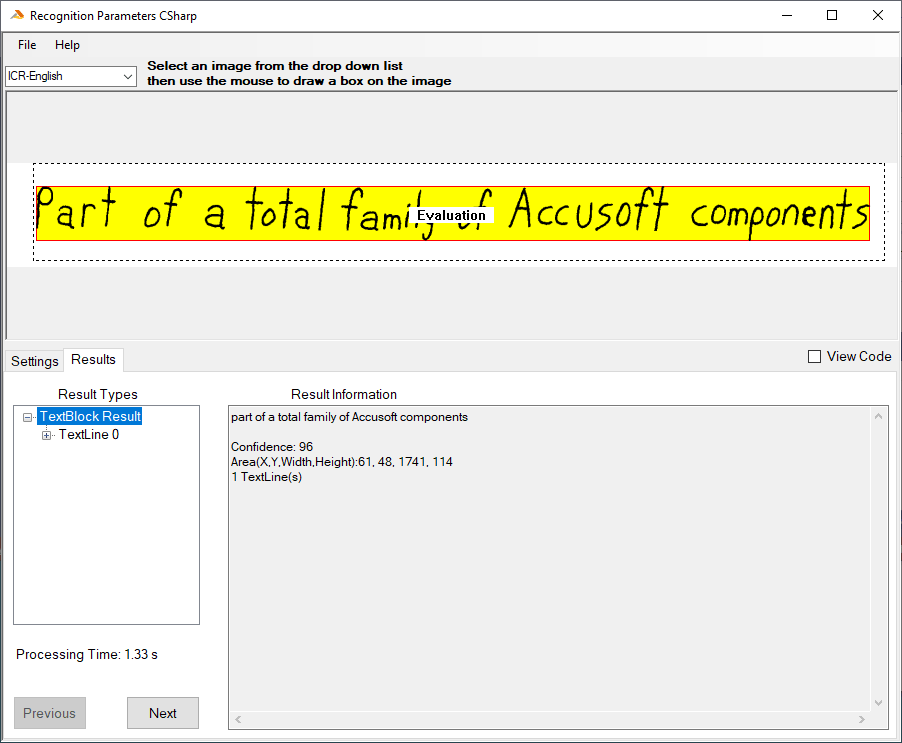The image size is (902, 743).
Task: Switch to the Settings tab
Action: [35, 361]
